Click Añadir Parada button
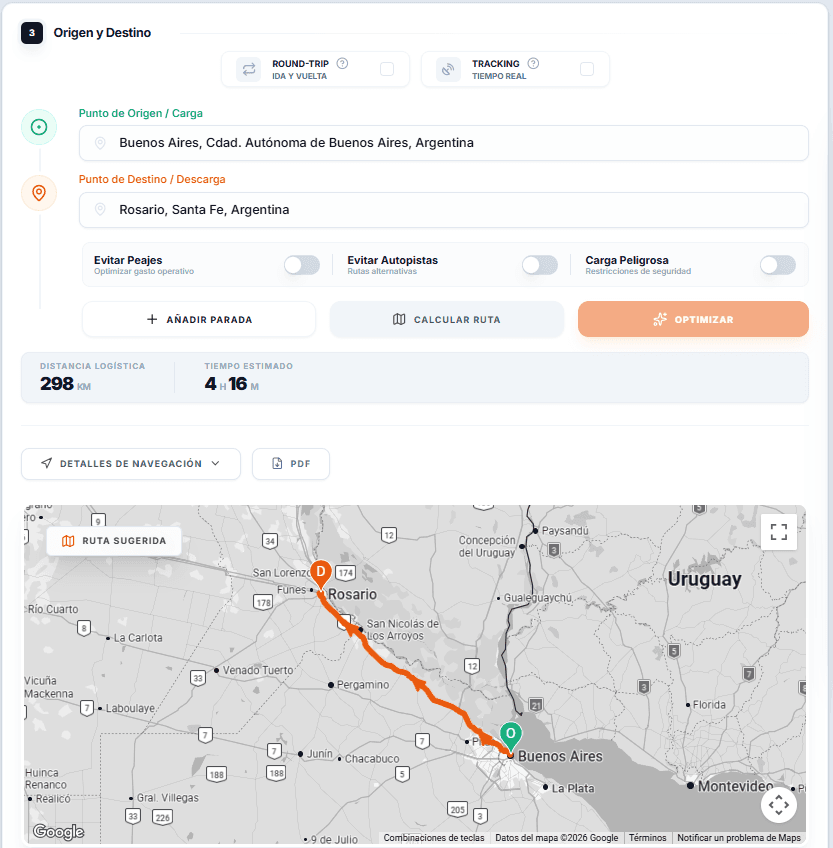 pos(199,319)
